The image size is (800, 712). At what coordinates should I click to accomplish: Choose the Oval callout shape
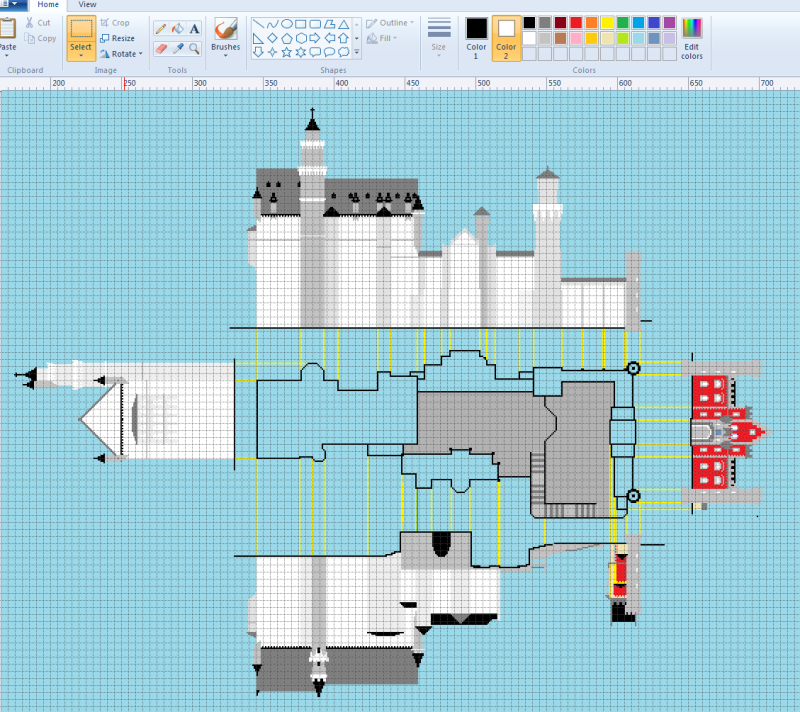[x=330, y=52]
